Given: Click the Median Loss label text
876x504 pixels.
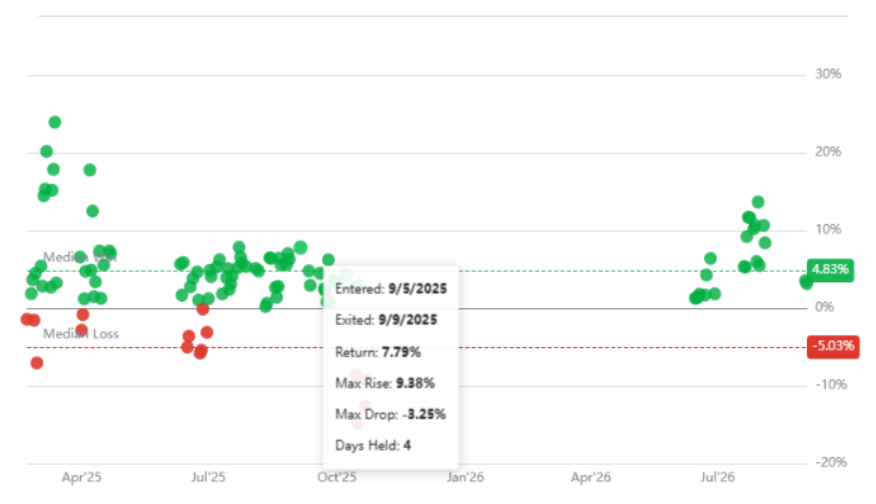Looking at the screenshot, I should [81, 334].
